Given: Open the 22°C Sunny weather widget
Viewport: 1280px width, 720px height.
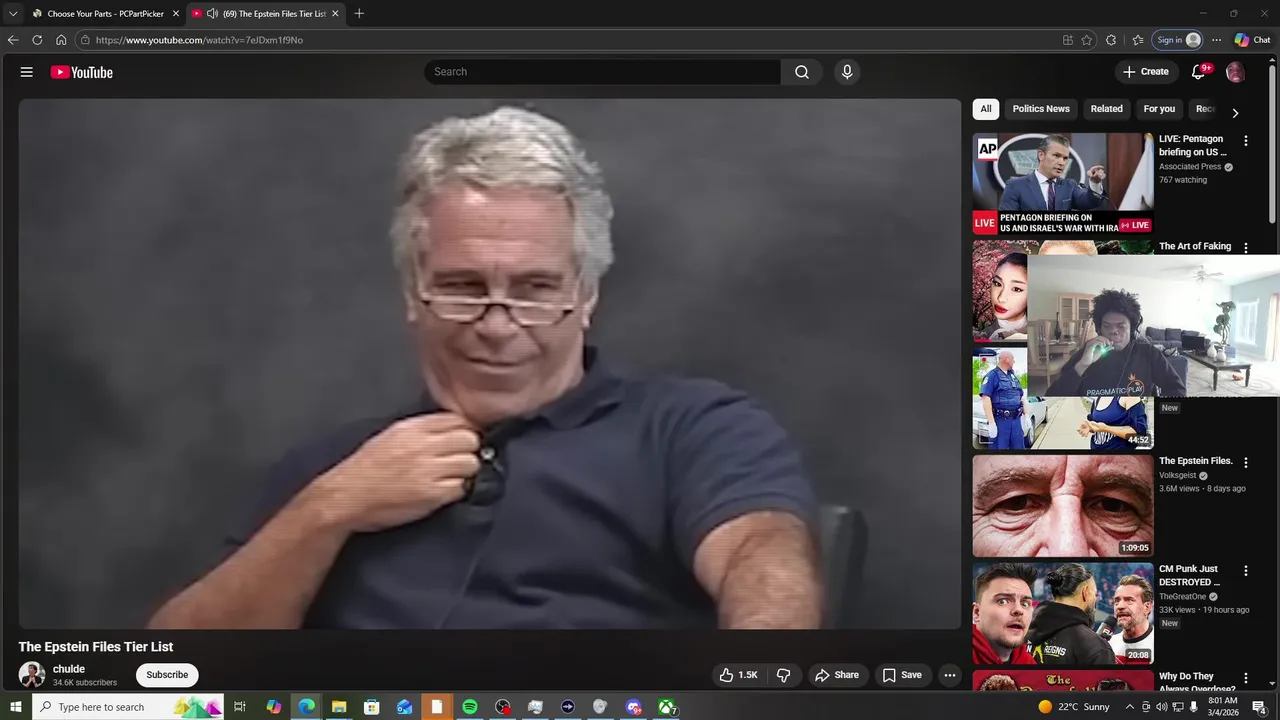Looking at the screenshot, I should pos(1074,707).
